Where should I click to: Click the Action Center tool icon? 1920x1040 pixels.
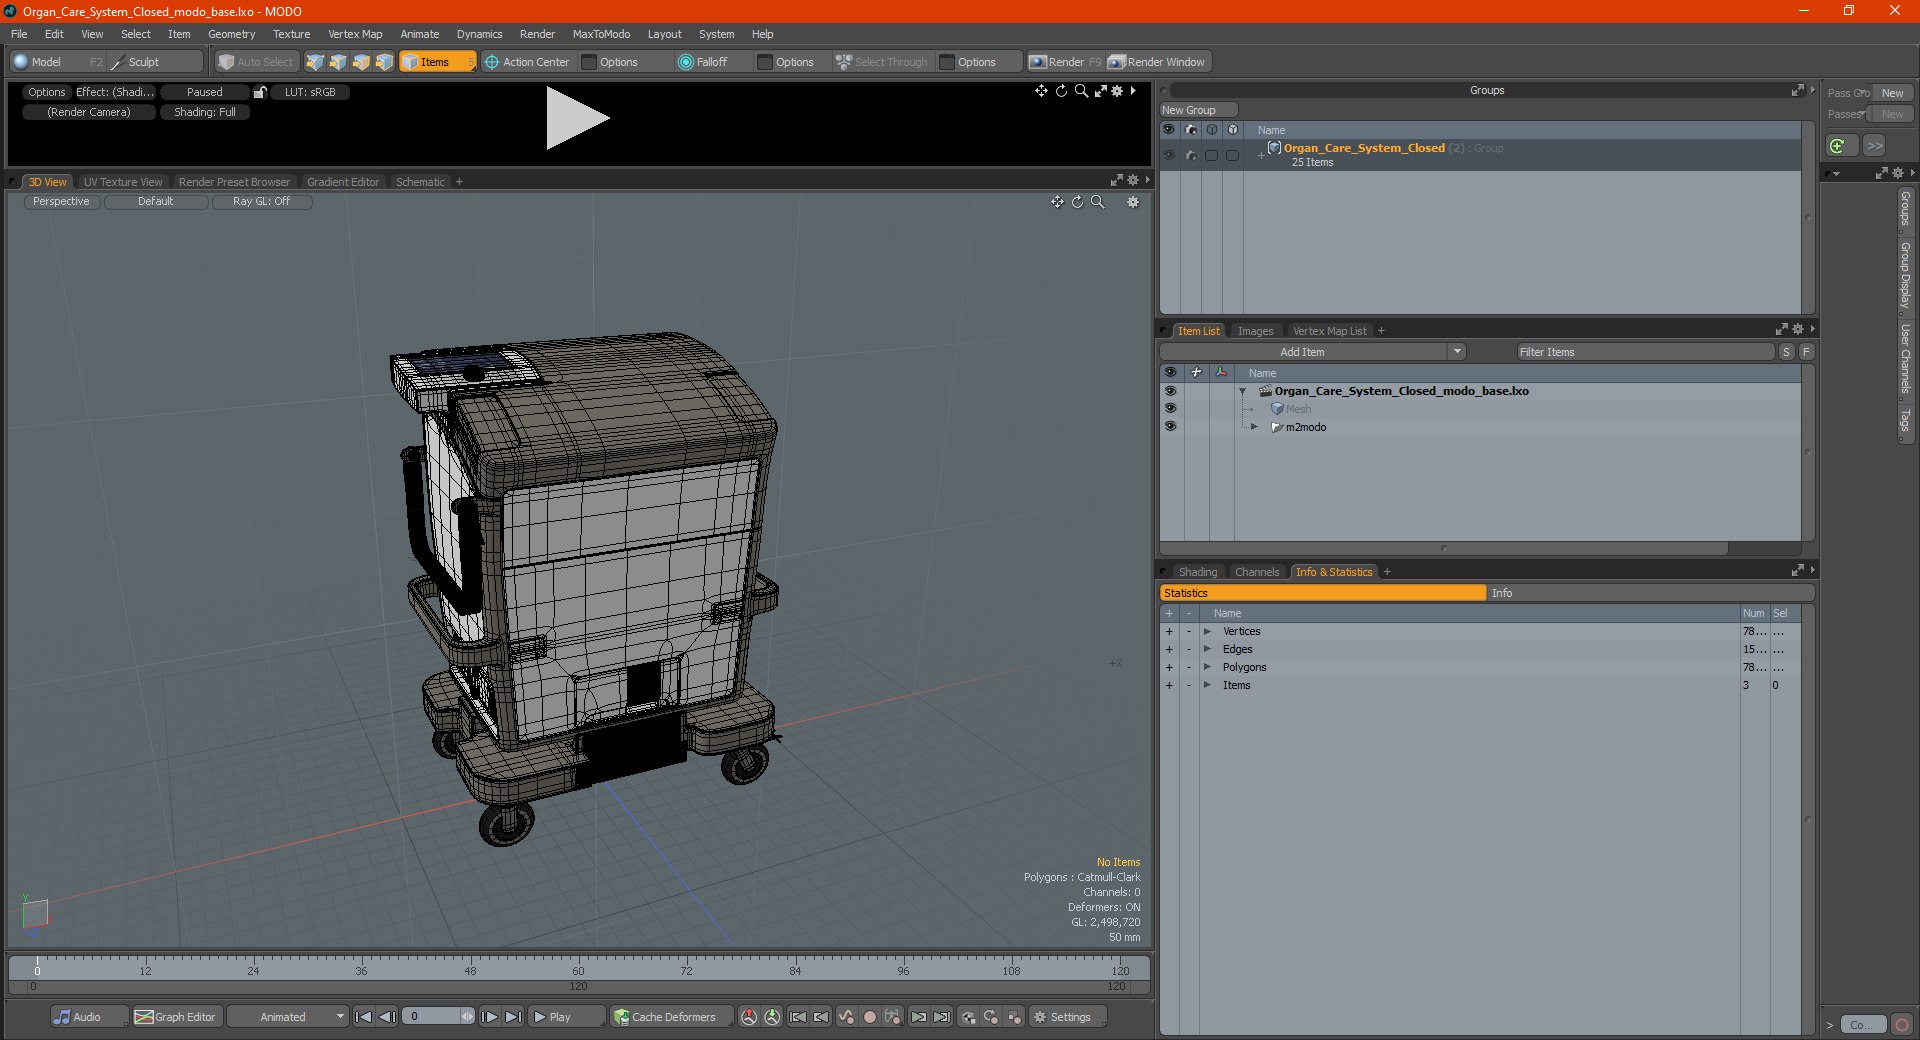492,62
